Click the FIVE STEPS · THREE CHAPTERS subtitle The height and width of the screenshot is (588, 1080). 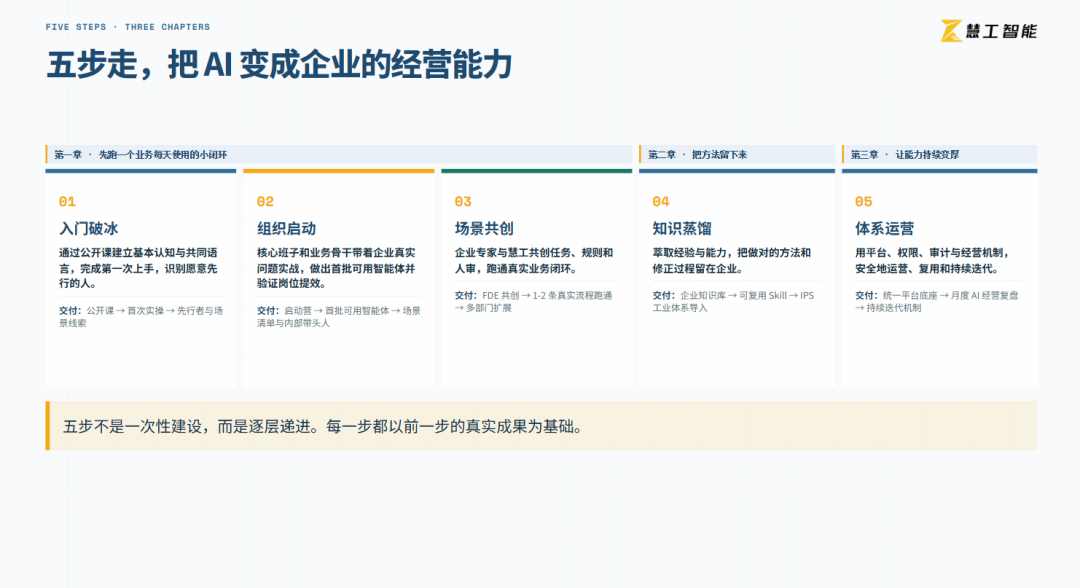tap(128, 27)
